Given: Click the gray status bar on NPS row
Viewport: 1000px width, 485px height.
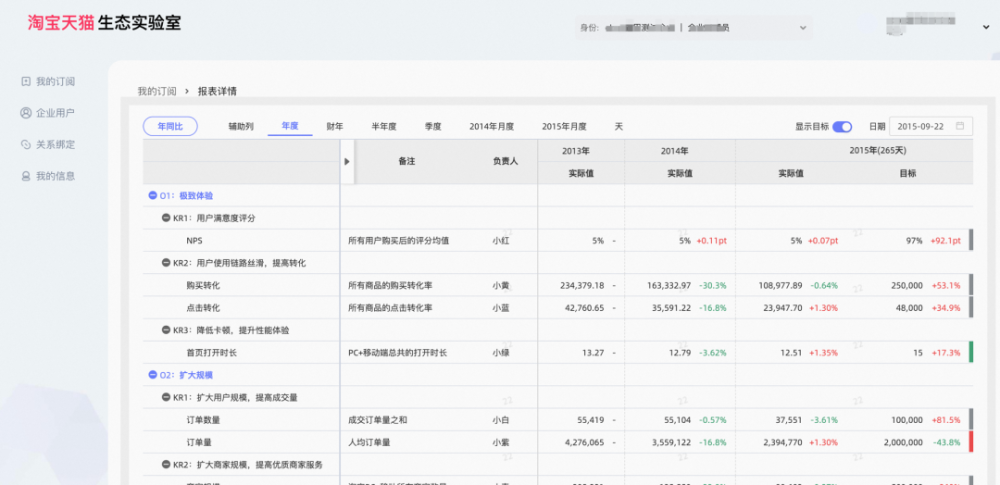Looking at the screenshot, I should pos(971,241).
